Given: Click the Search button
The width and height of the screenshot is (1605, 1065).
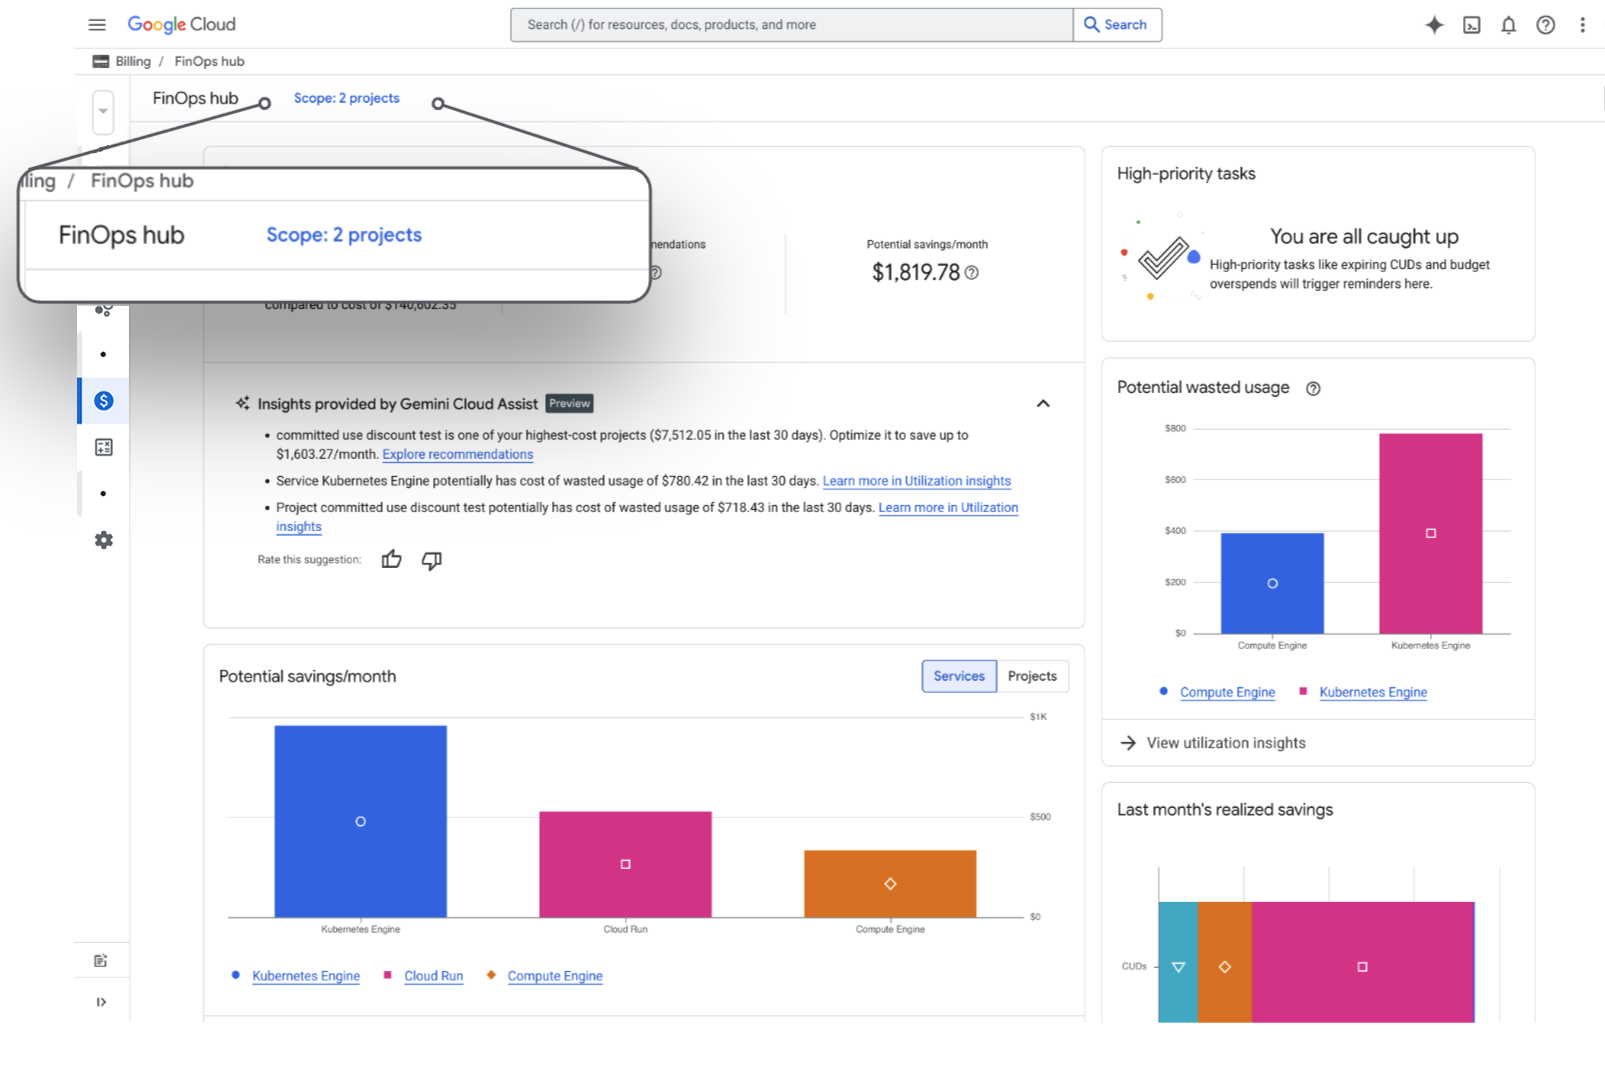Looking at the screenshot, I should pyautogui.click(x=1117, y=25).
